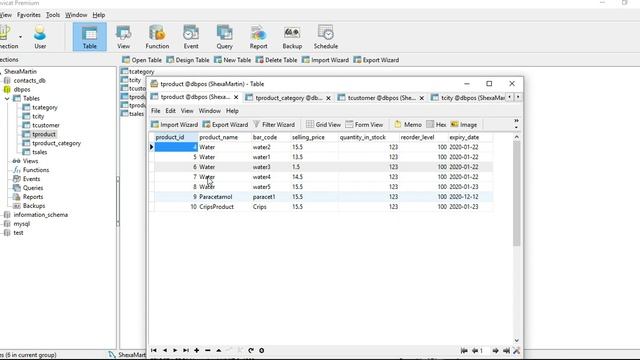
Task: Go to last record navigation icon
Action: click(186, 350)
